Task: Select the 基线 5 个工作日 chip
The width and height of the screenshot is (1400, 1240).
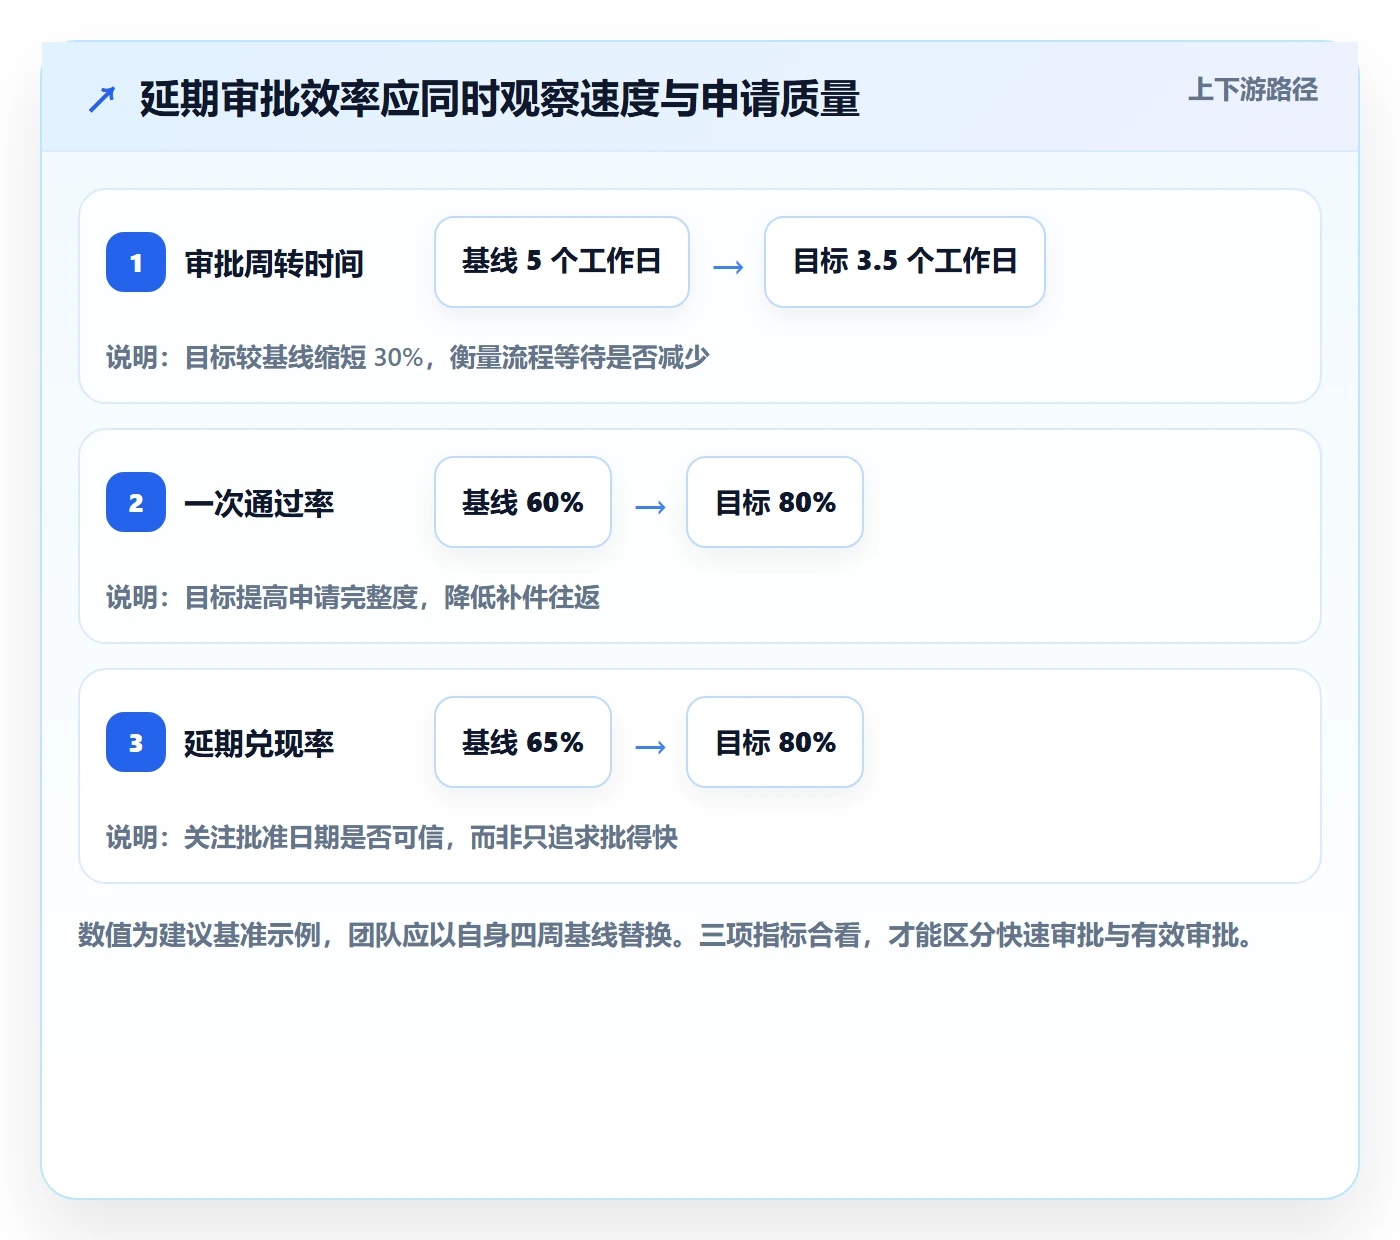Action: [x=562, y=262]
